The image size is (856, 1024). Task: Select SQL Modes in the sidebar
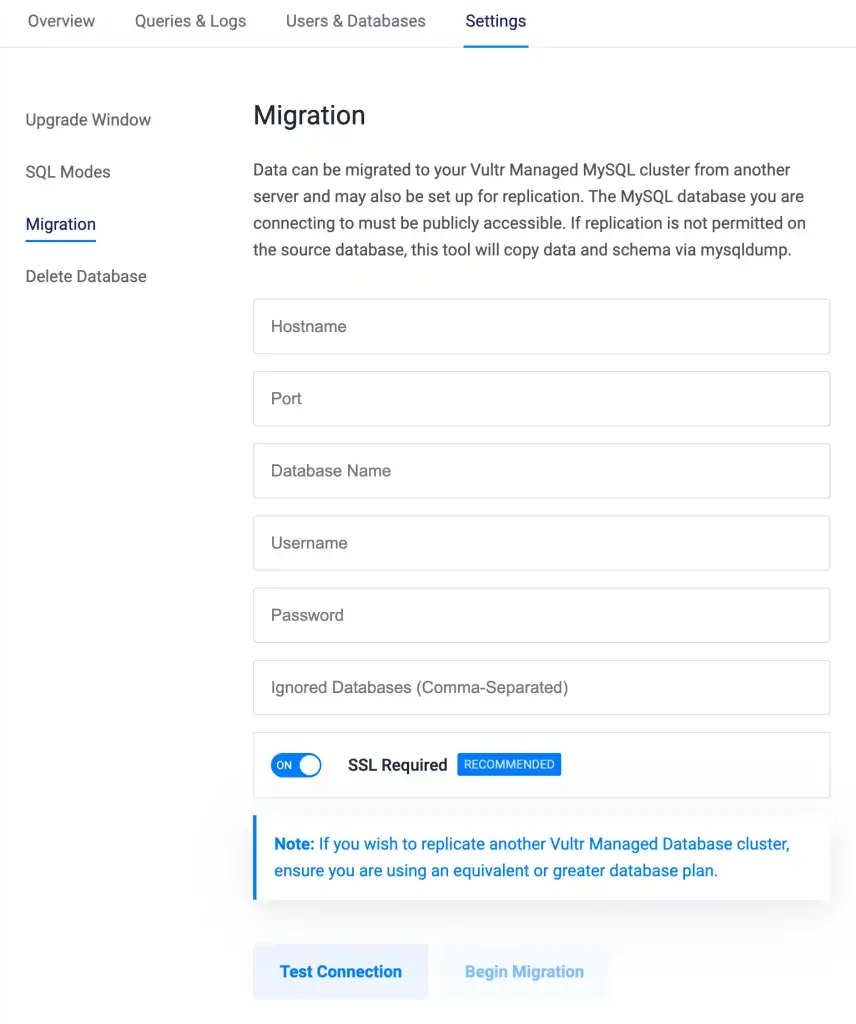[67, 172]
